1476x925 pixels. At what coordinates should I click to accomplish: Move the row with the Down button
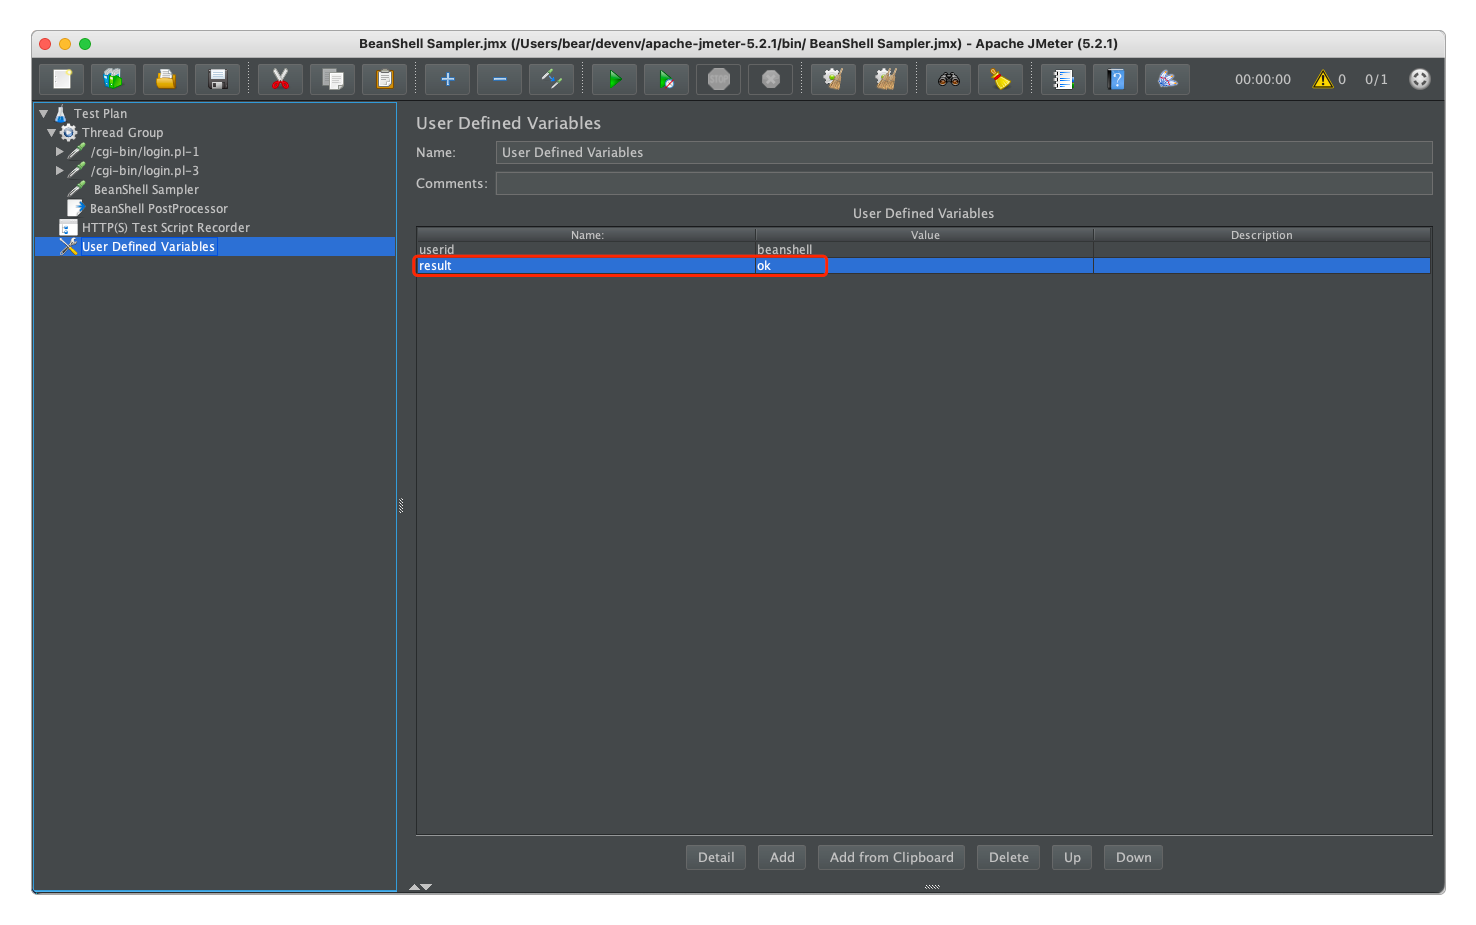(1134, 857)
